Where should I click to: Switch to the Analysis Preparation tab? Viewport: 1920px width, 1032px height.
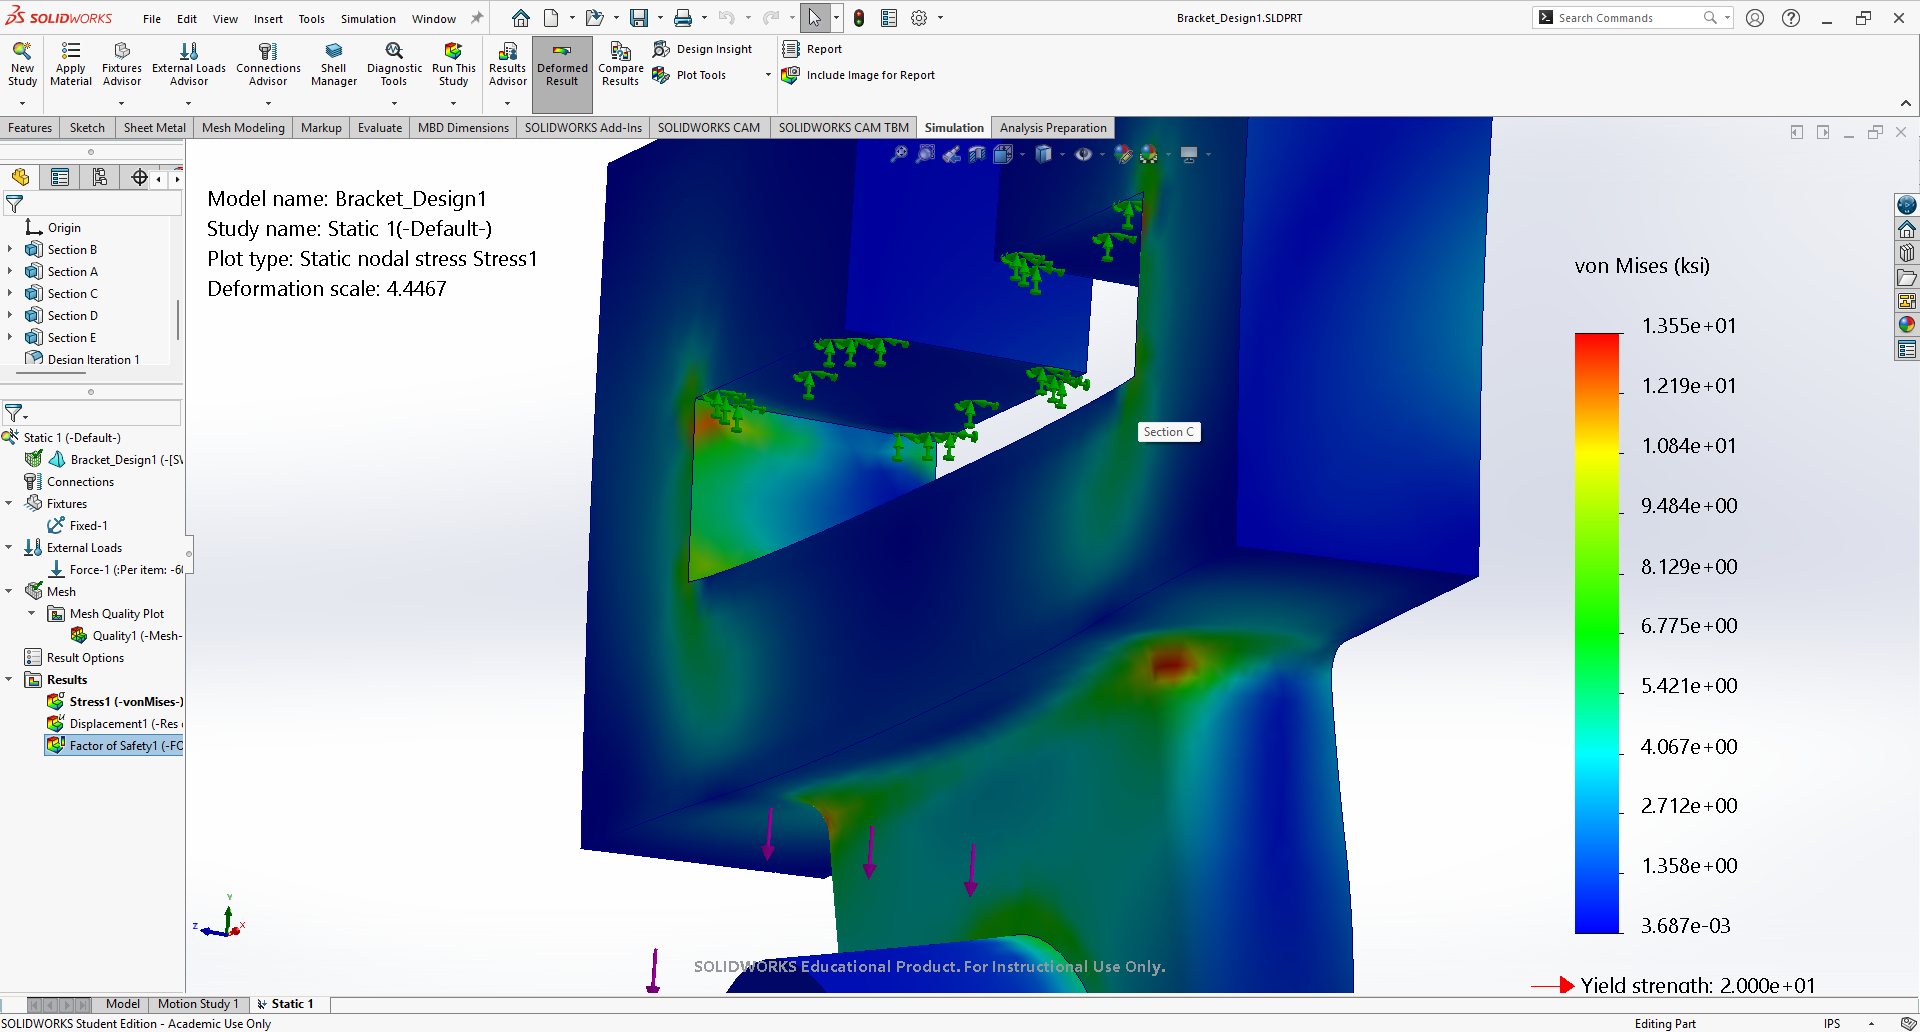1053,128
